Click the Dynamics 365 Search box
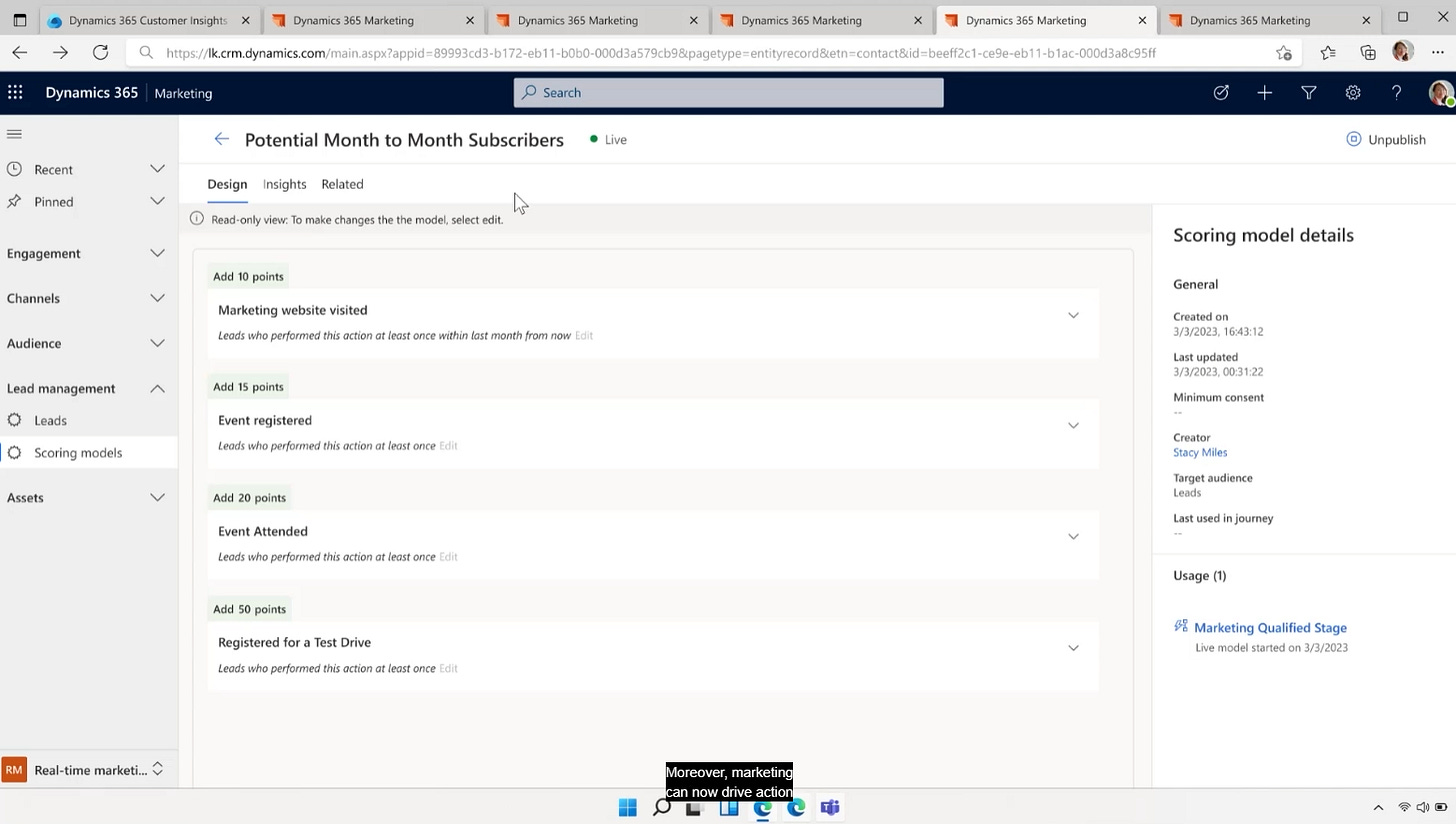 [728, 93]
